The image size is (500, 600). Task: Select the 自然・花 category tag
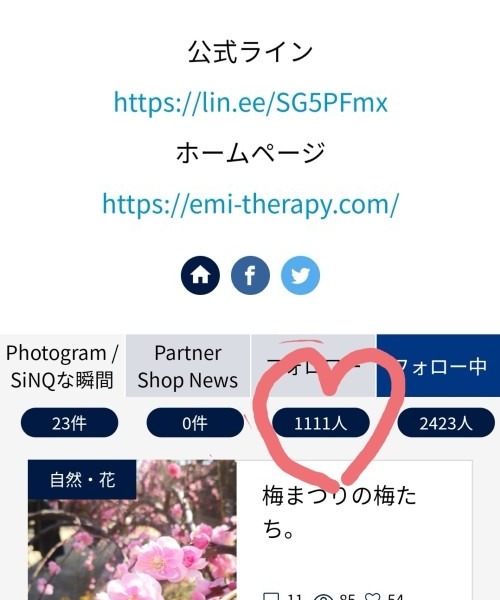(82, 479)
